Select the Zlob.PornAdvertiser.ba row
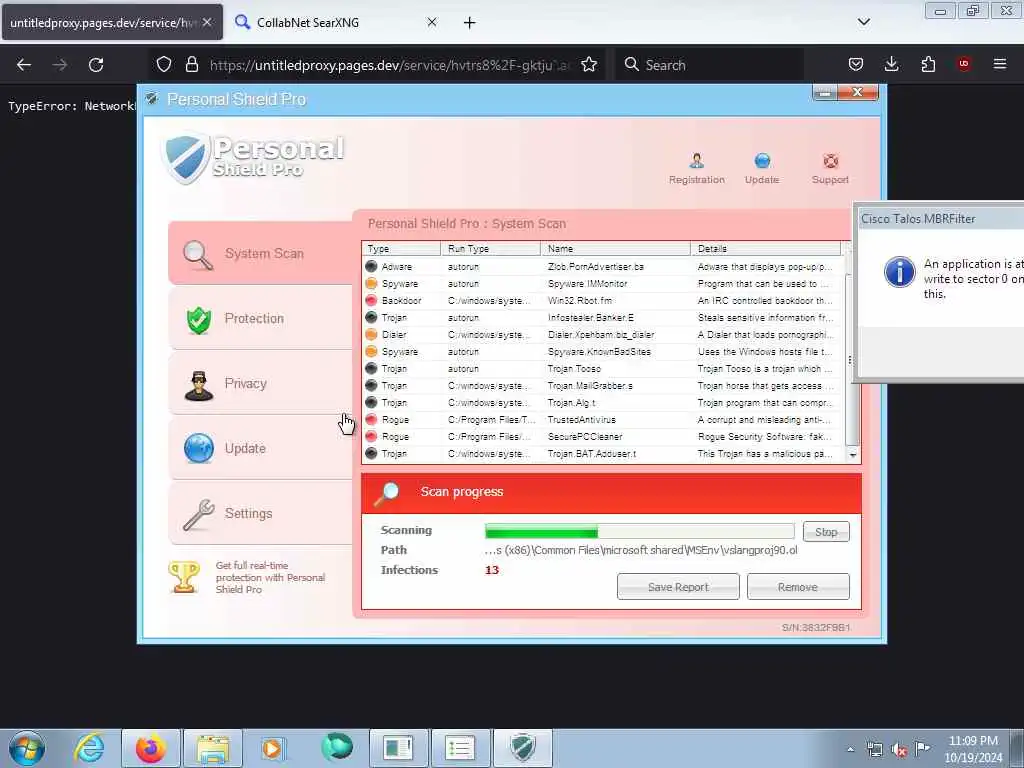 pos(603,266)
